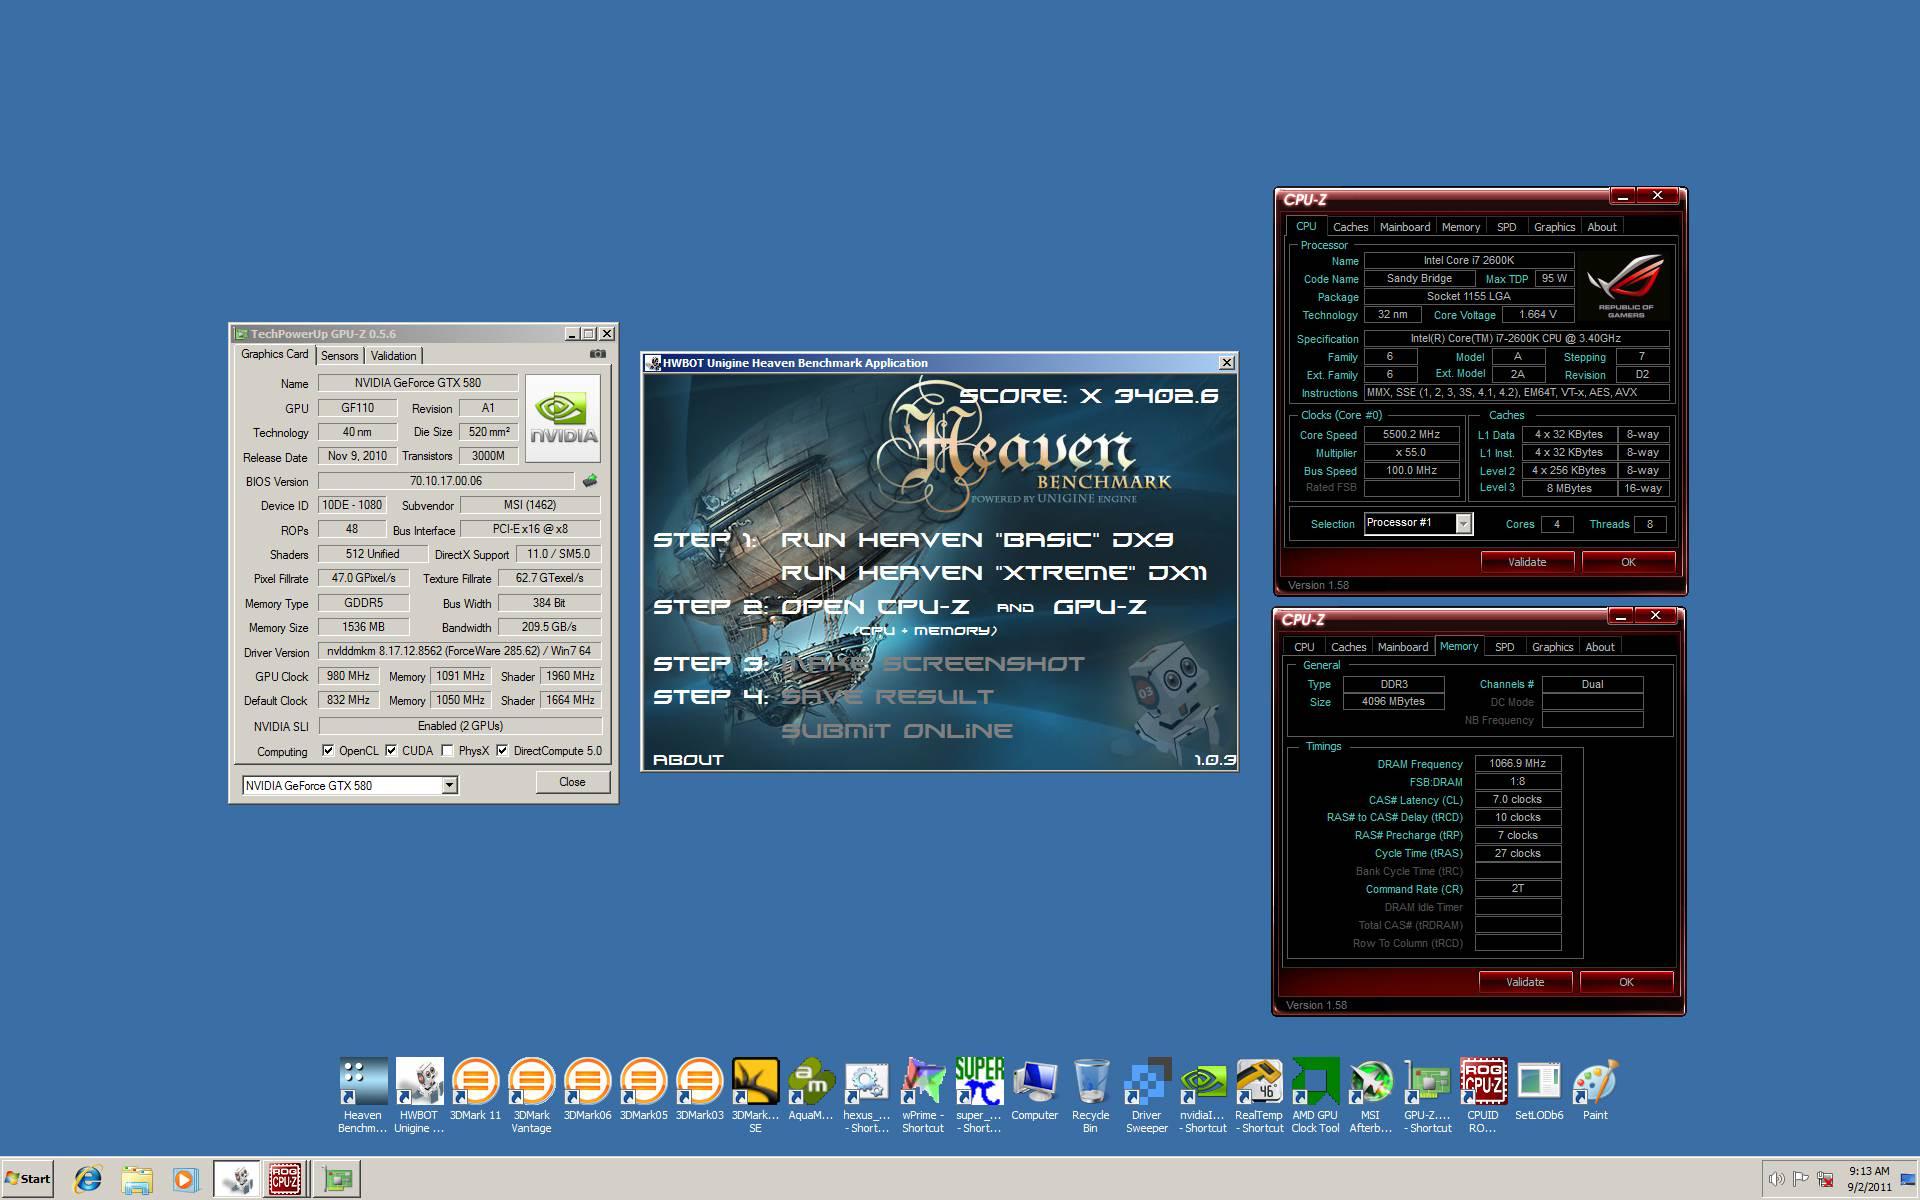
Task: Toggle DirectCompute 5.0 checkbox
Action: (502, 750)
